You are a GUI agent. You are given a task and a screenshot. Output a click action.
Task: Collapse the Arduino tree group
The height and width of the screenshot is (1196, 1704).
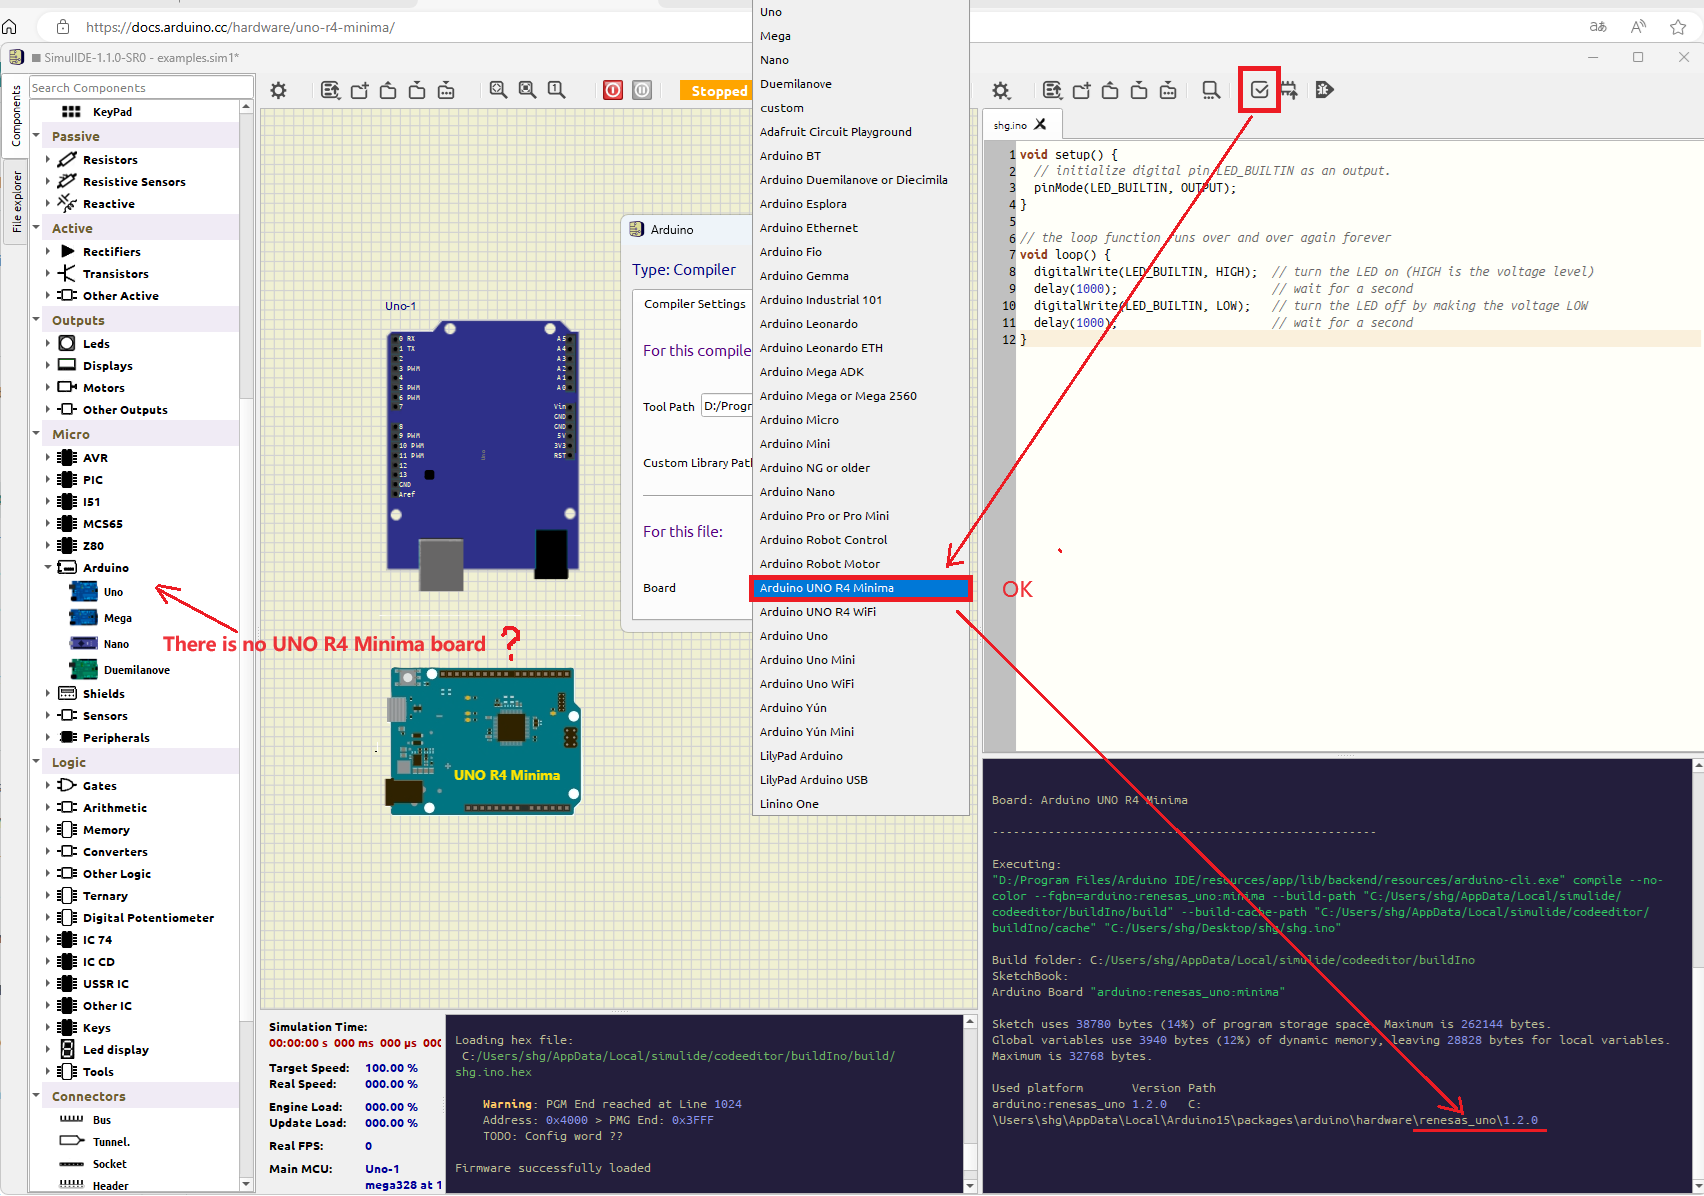point(48,567)
